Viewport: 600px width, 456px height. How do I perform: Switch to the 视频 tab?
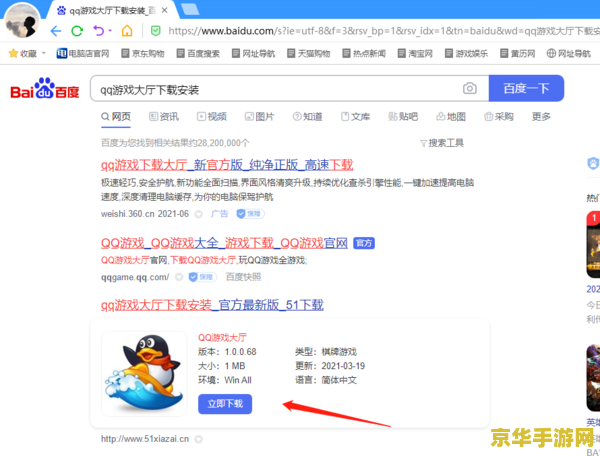pos(212,116)
